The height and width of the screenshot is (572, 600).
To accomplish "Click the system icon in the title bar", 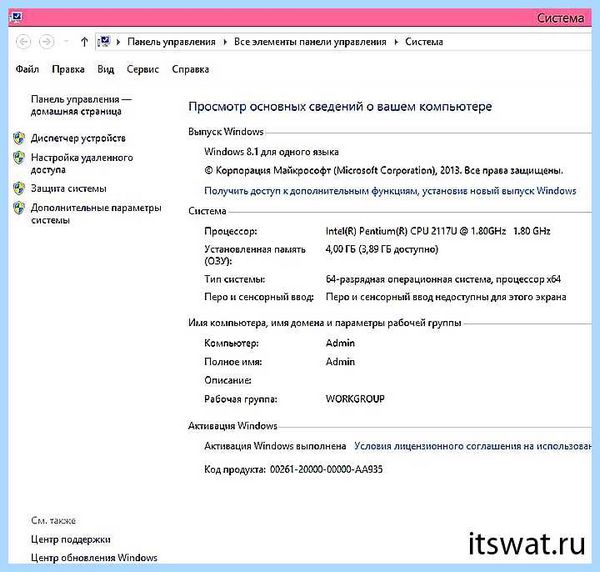I will (16, 17).
